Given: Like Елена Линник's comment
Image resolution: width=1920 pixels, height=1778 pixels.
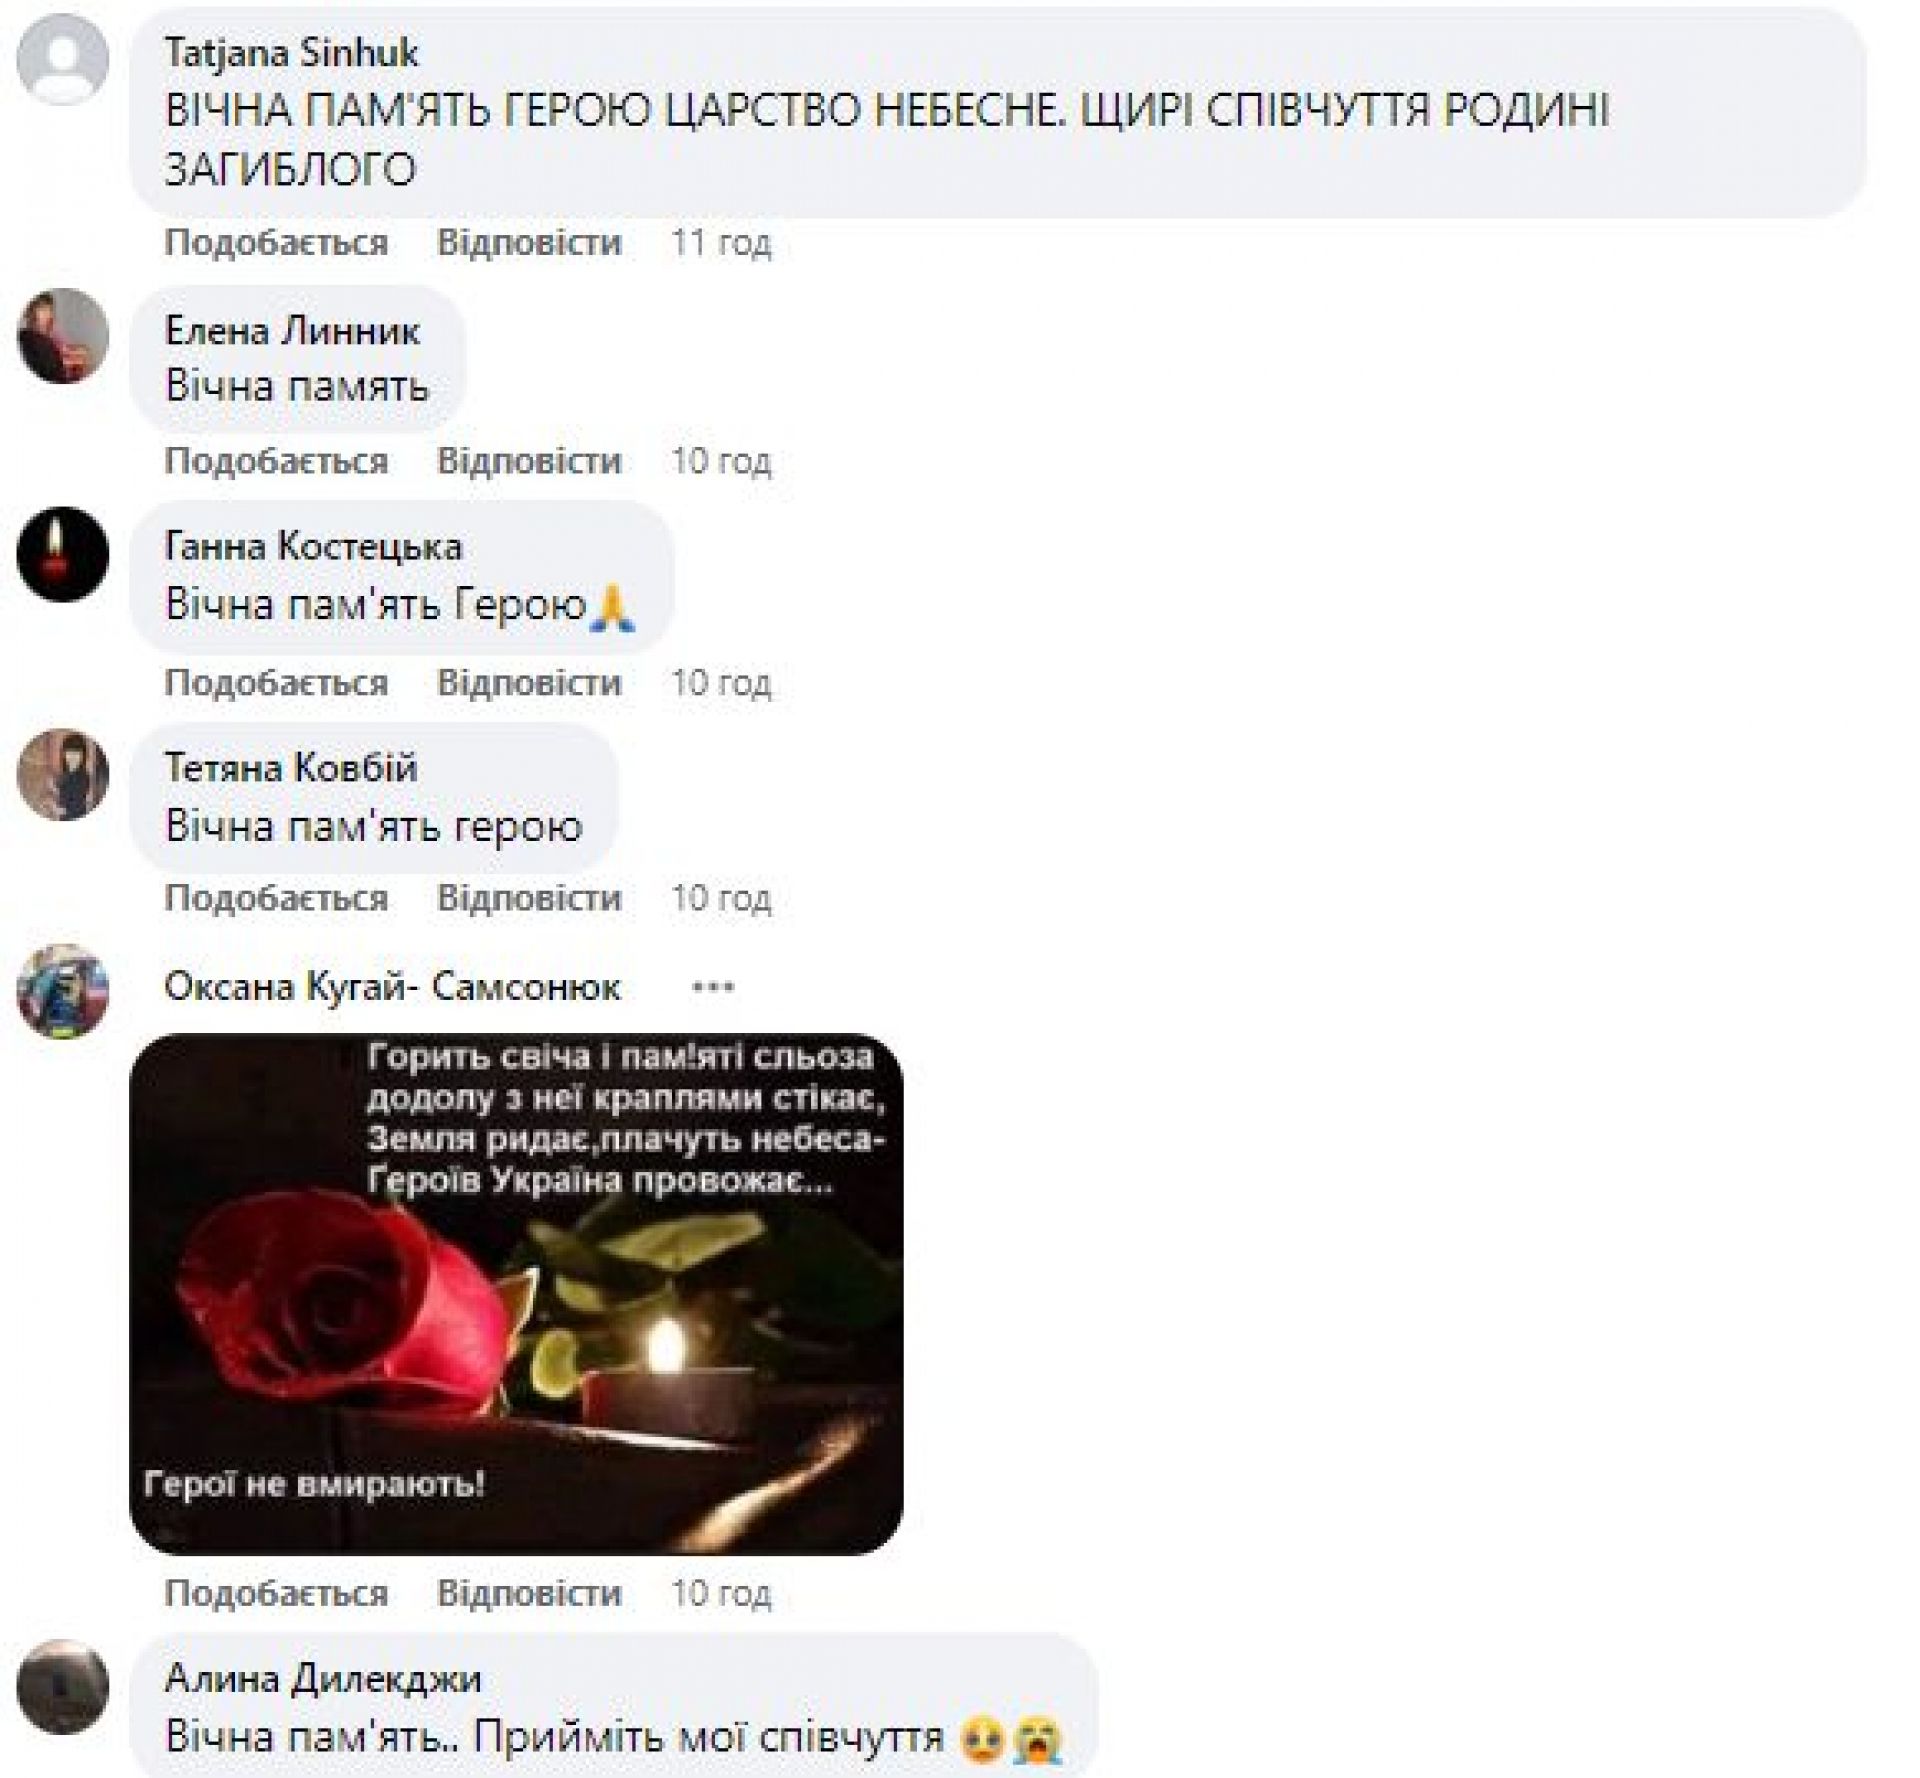Looking at the screenshot, I should click(276, 461).
